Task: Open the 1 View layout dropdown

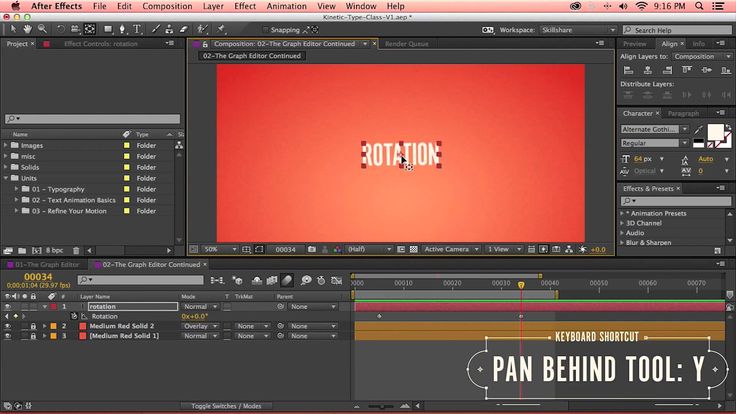Action: click(504, 249)
